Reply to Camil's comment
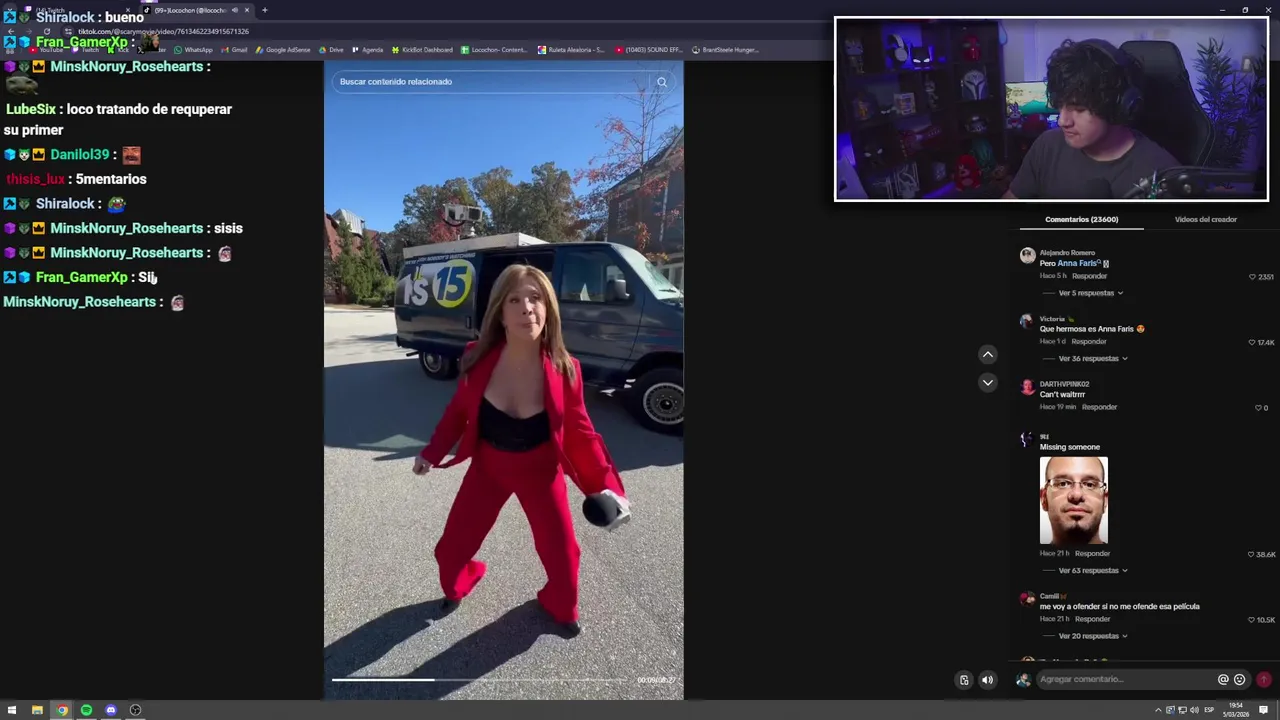Image resolution: width=1280 pixels, height=720 pixels. click(1092, 619)
